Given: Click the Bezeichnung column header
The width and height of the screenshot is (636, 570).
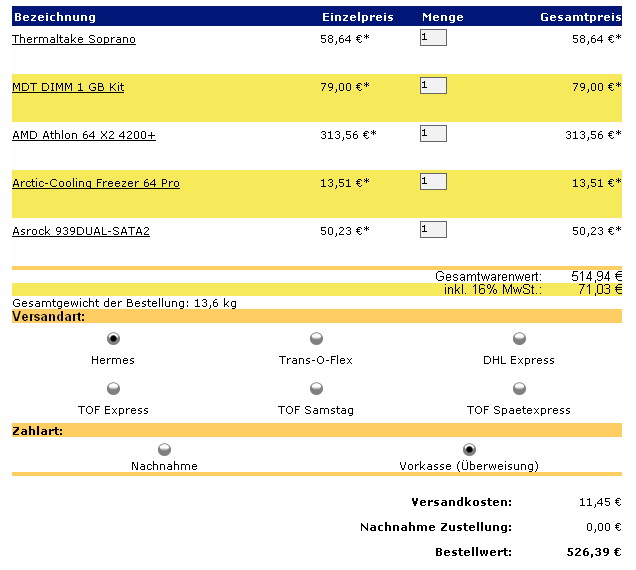Looking at the screenshot, I should click(55, 17).
